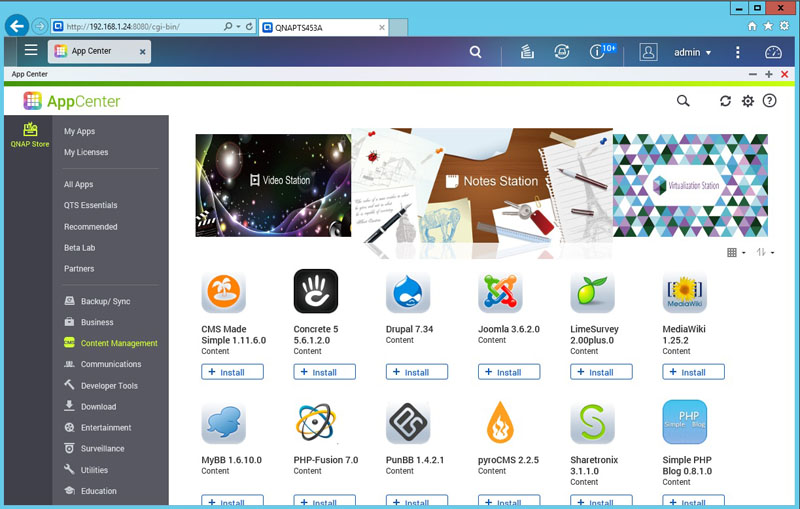This screenshot has width=800, height=509.
Task: Select Download category
Action: tap(90, 406)
